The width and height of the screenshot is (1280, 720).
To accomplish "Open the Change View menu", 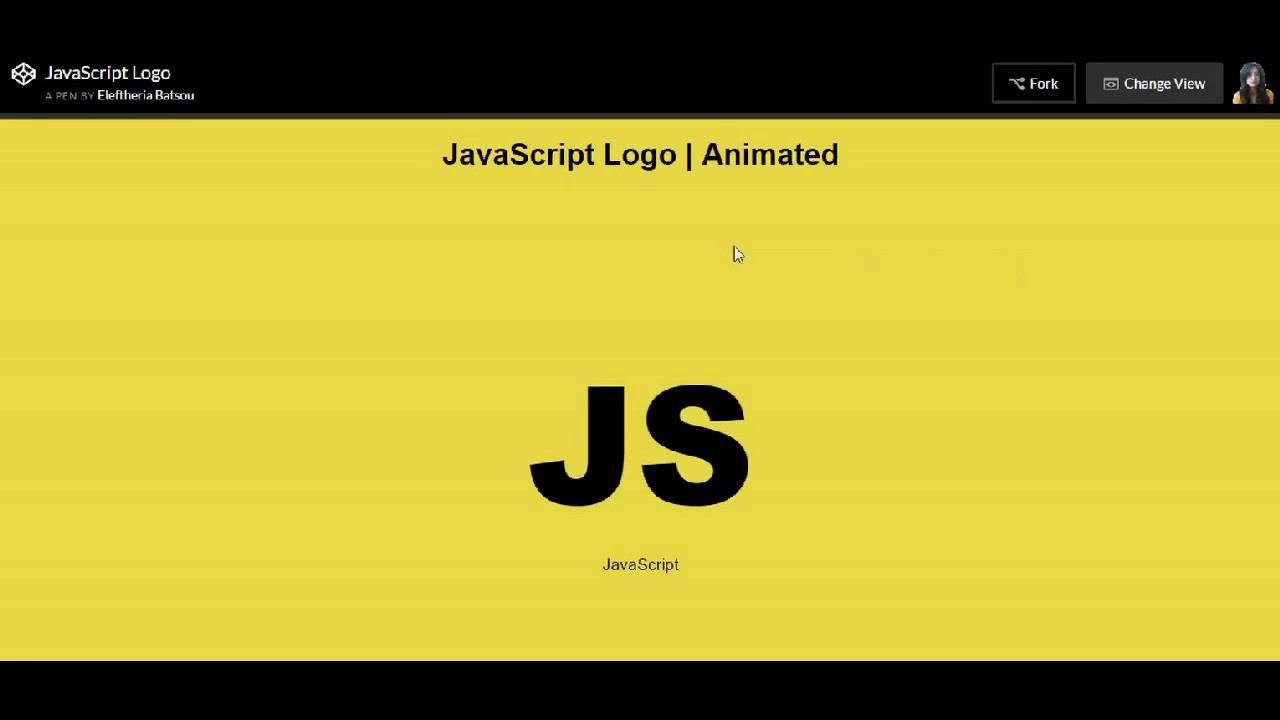I will 1154,84.
